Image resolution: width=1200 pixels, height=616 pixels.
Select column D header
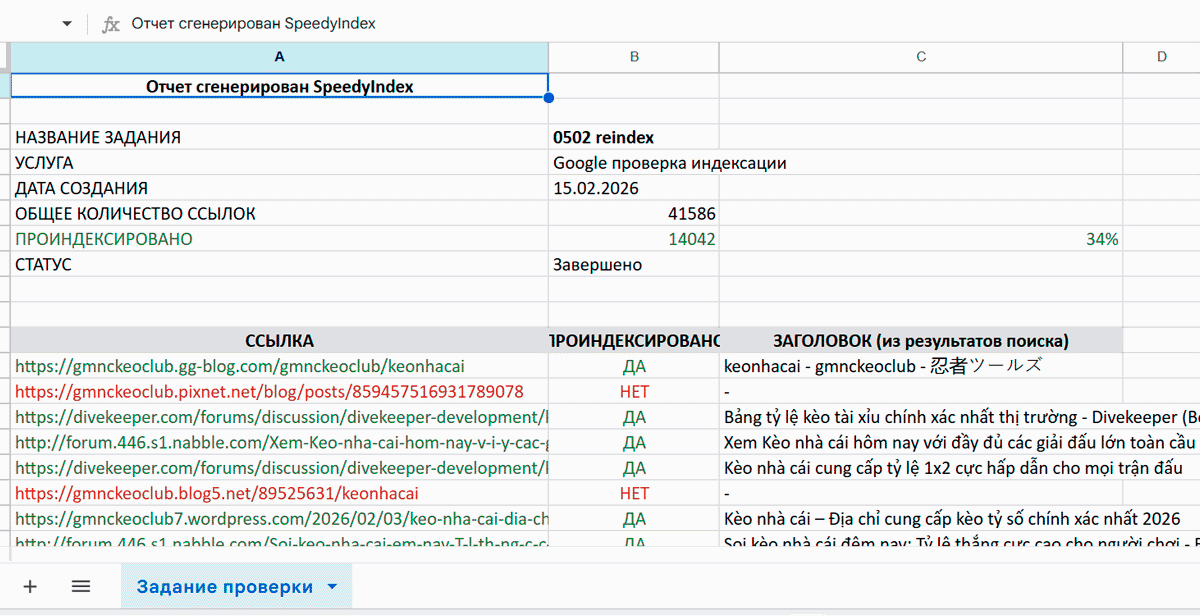(x=1161, y=57)
